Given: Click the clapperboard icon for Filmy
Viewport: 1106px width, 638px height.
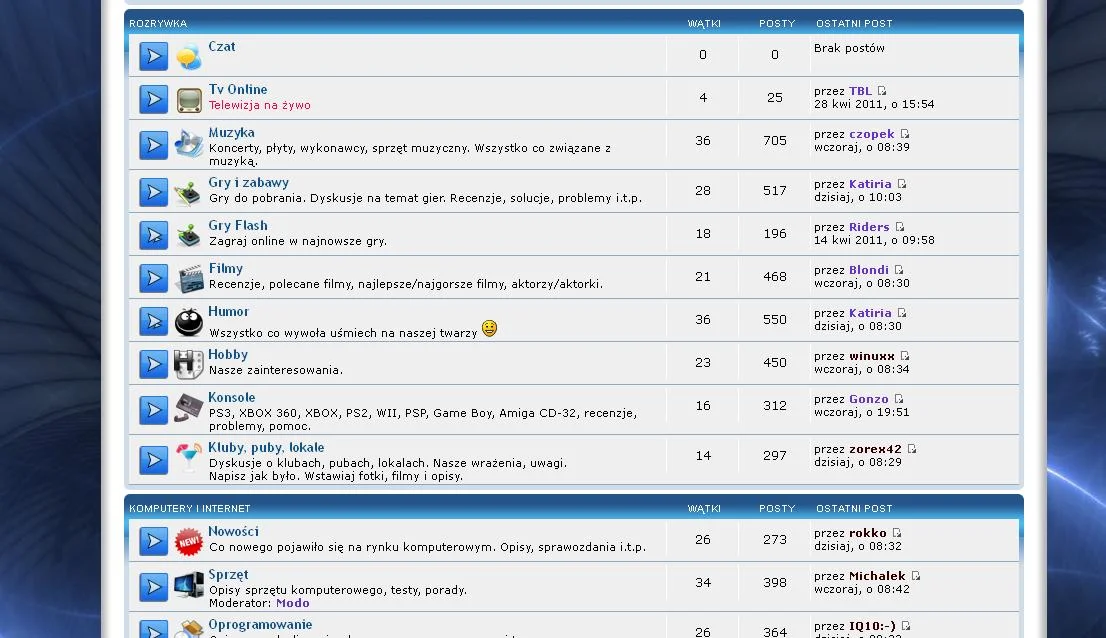Looking at the screenshot, I should pyautogui.click(x=188, y=278).
